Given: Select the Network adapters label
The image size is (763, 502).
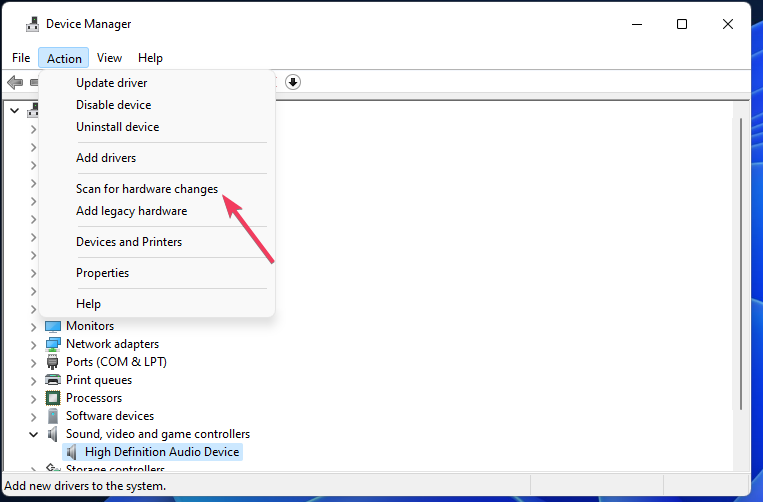Looking at the screenshot, I should click(x=112, y=344).
